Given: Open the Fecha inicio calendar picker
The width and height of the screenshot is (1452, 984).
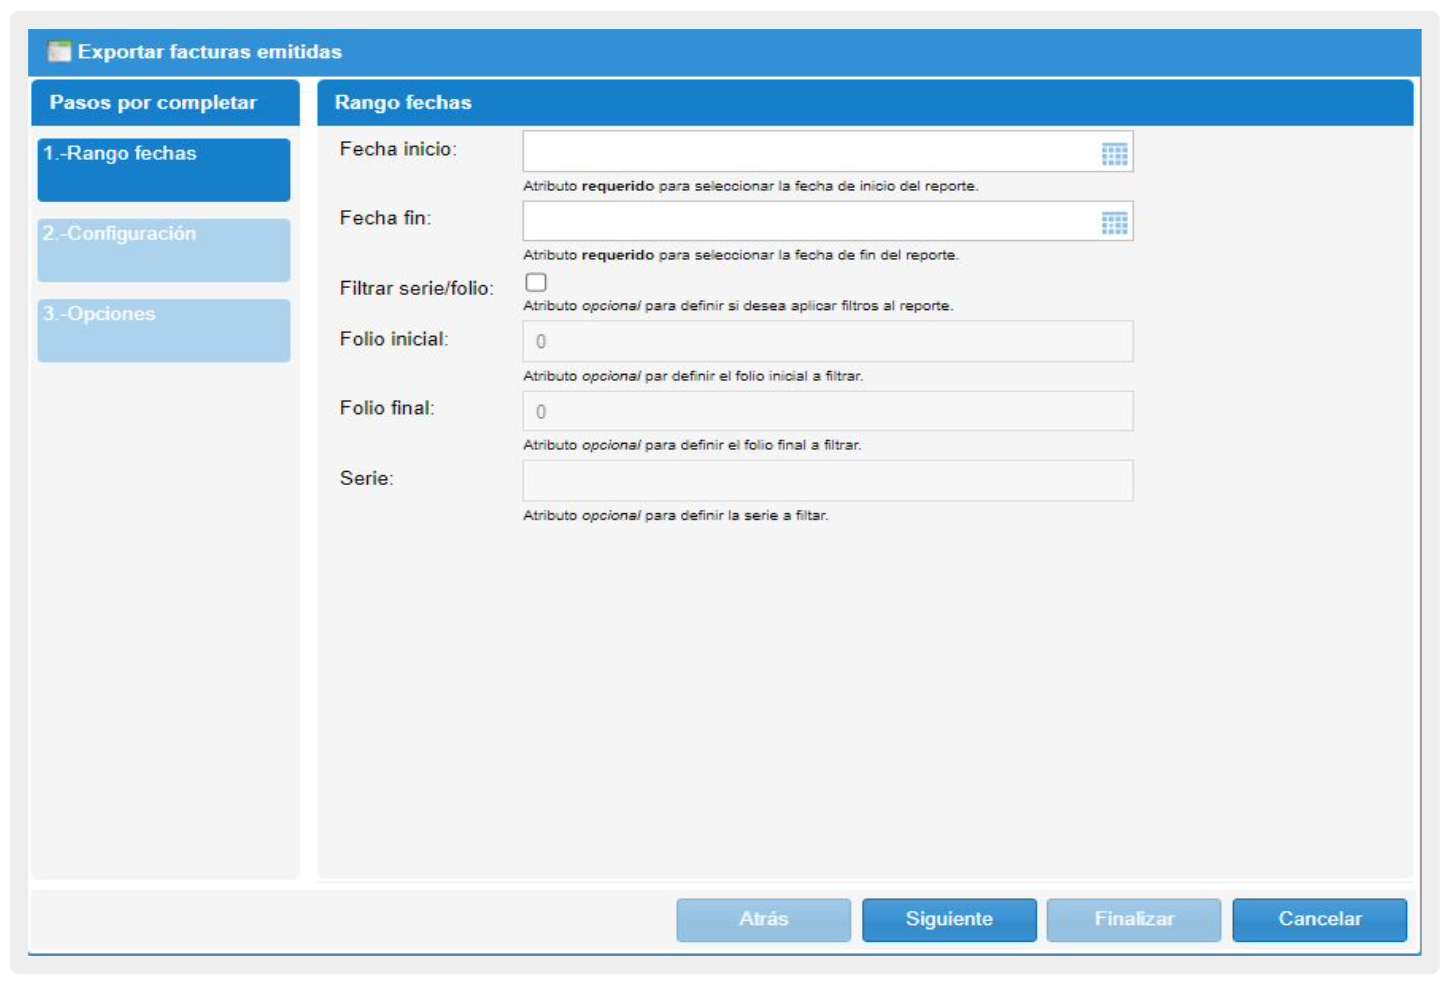Looking at the screenshot, I should (x=1114, y=154).
